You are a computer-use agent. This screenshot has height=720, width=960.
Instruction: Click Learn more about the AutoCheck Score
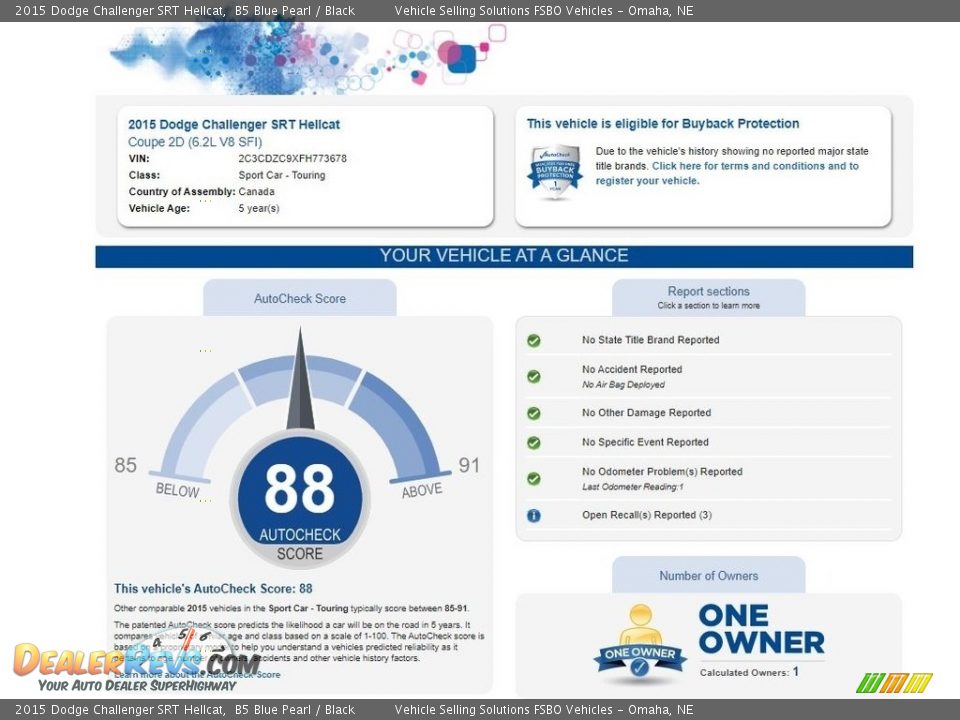point(197,675)
